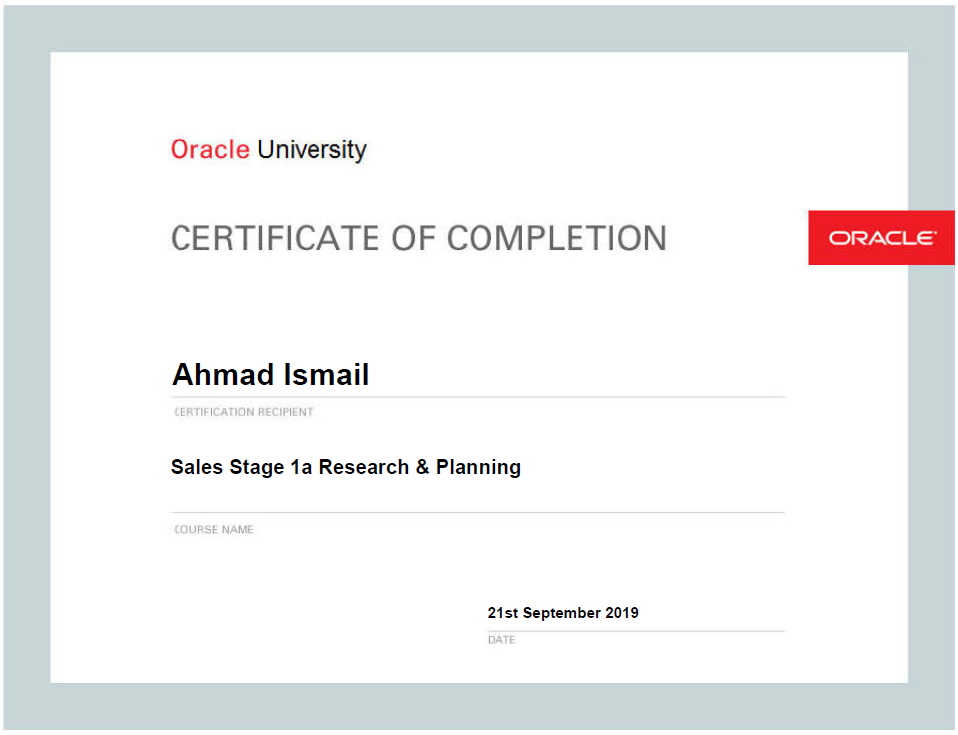Click the line under the recipient name
Image resolution: width=958 pixels, height=735 pixels.
coord(478,397)
